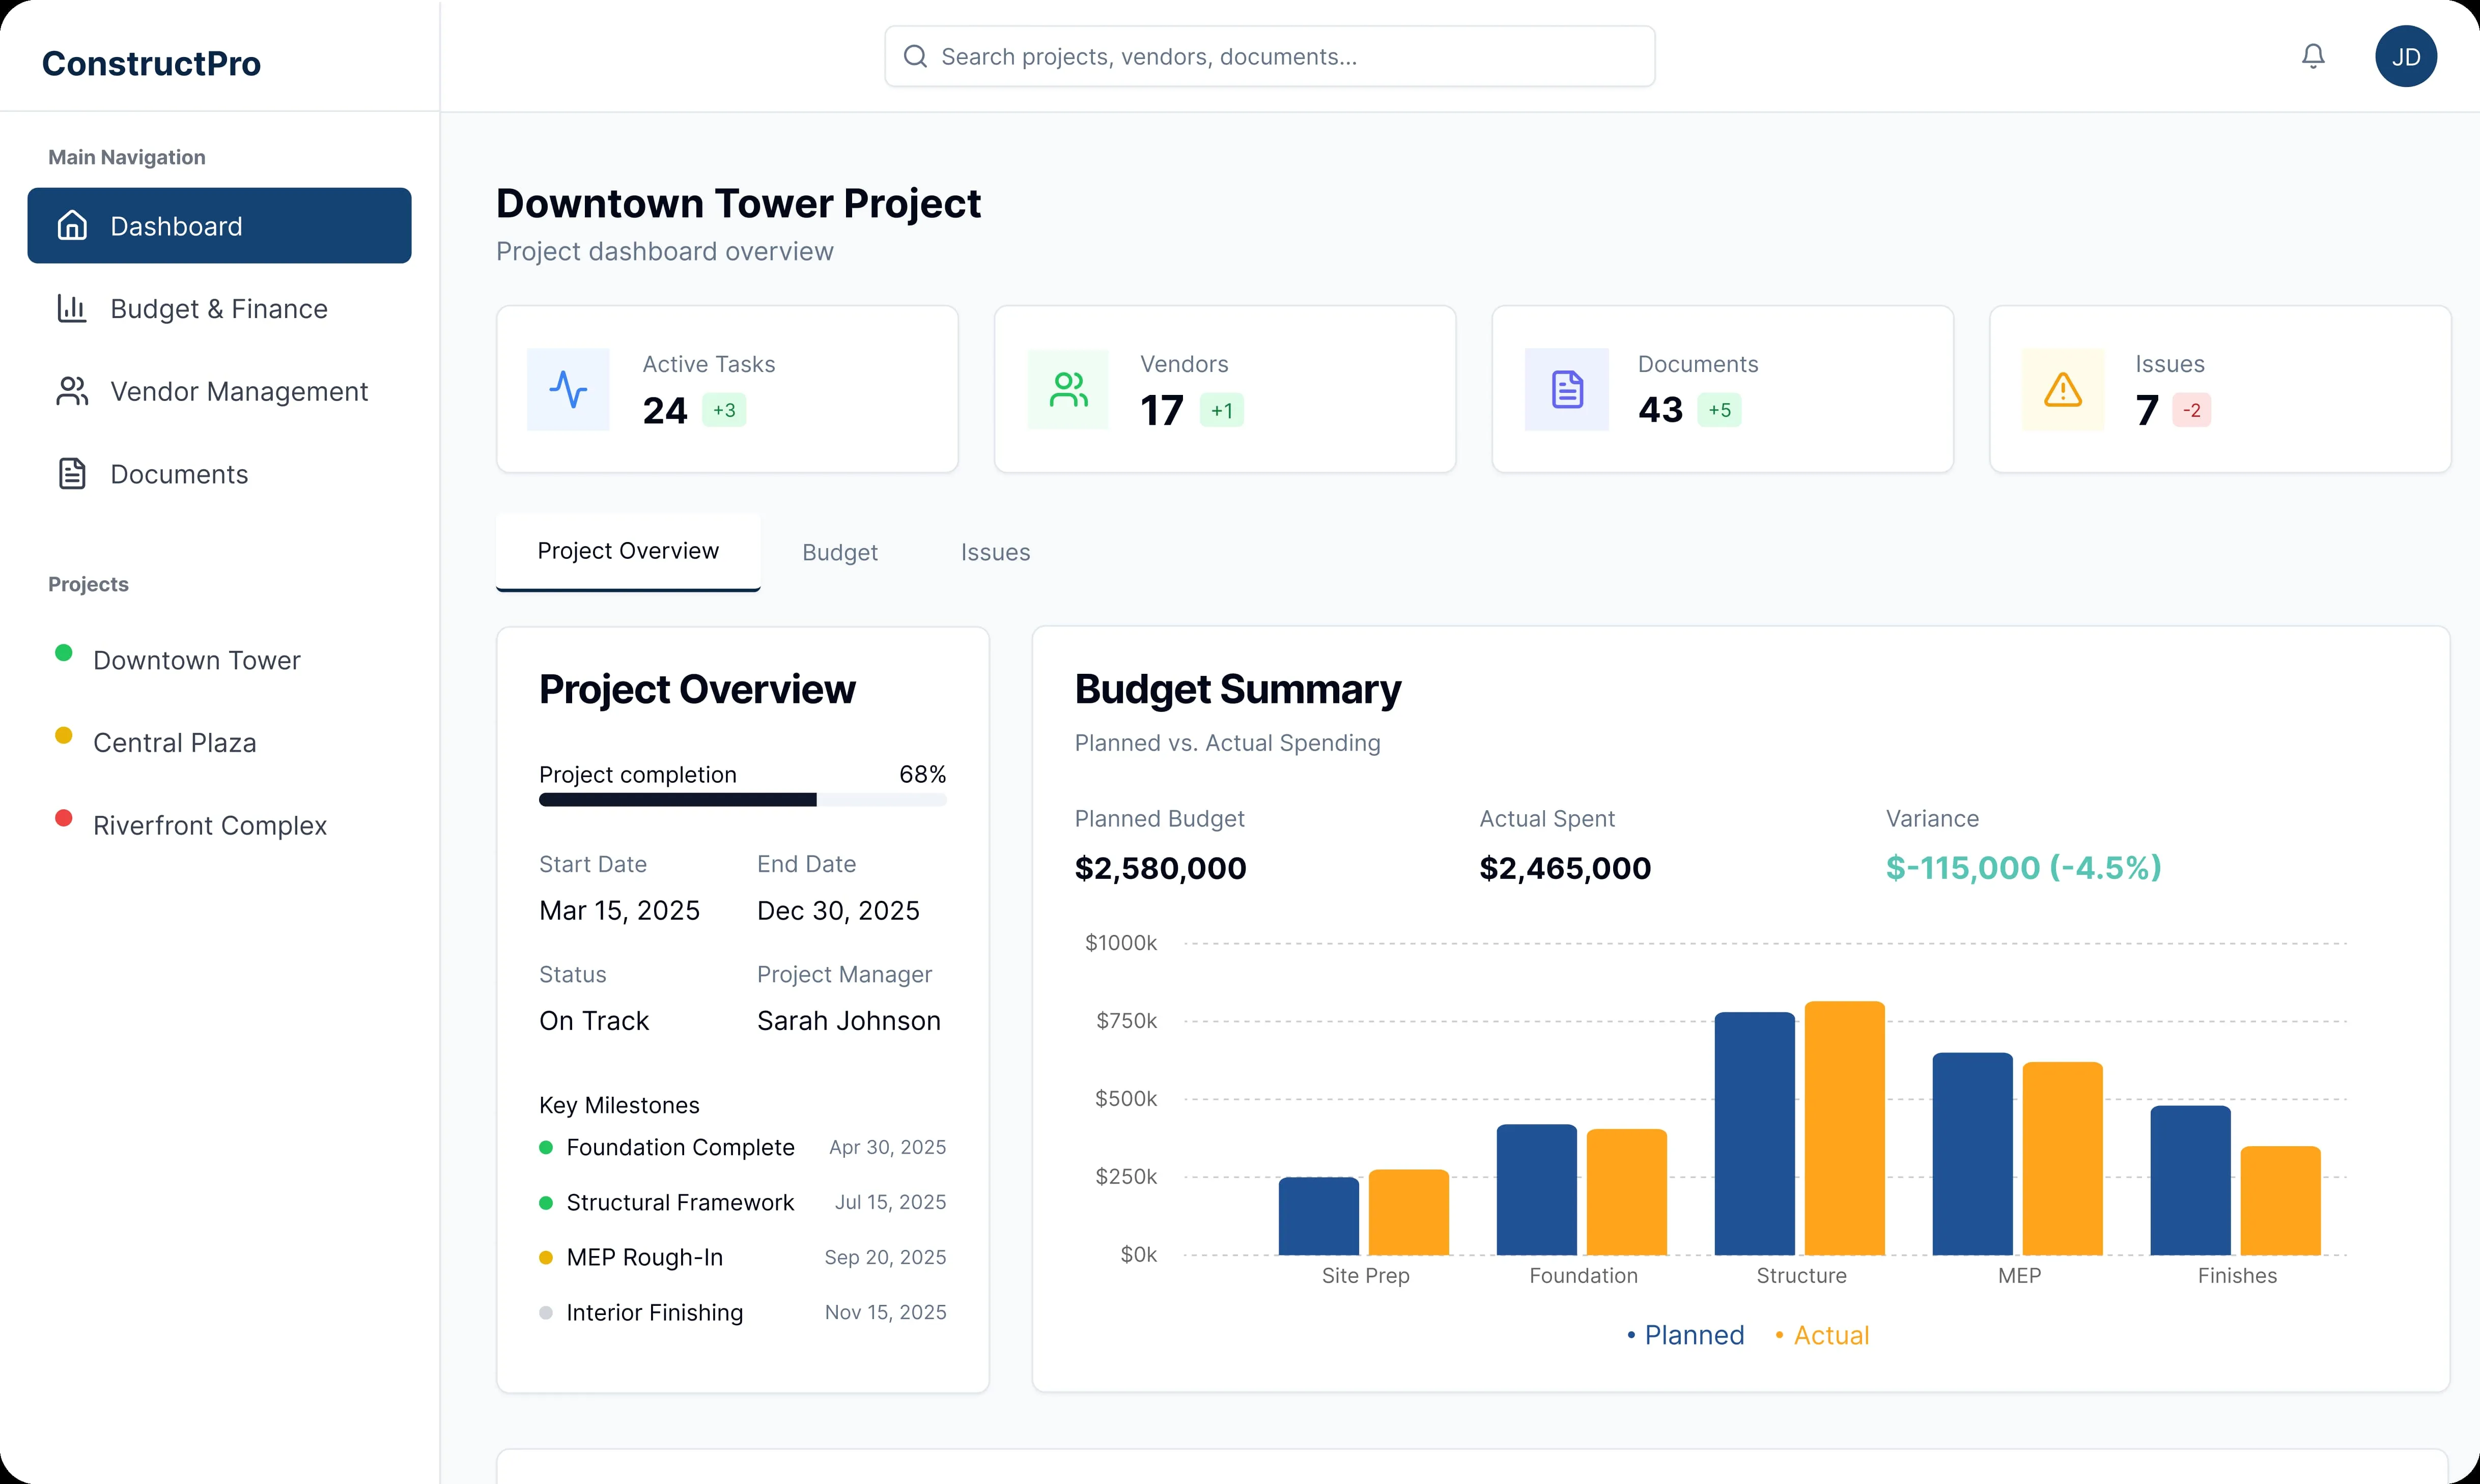Click the Vendors card users icon
The height and width of the screenshot is (1484, 2480).
tap(1068, 389)
